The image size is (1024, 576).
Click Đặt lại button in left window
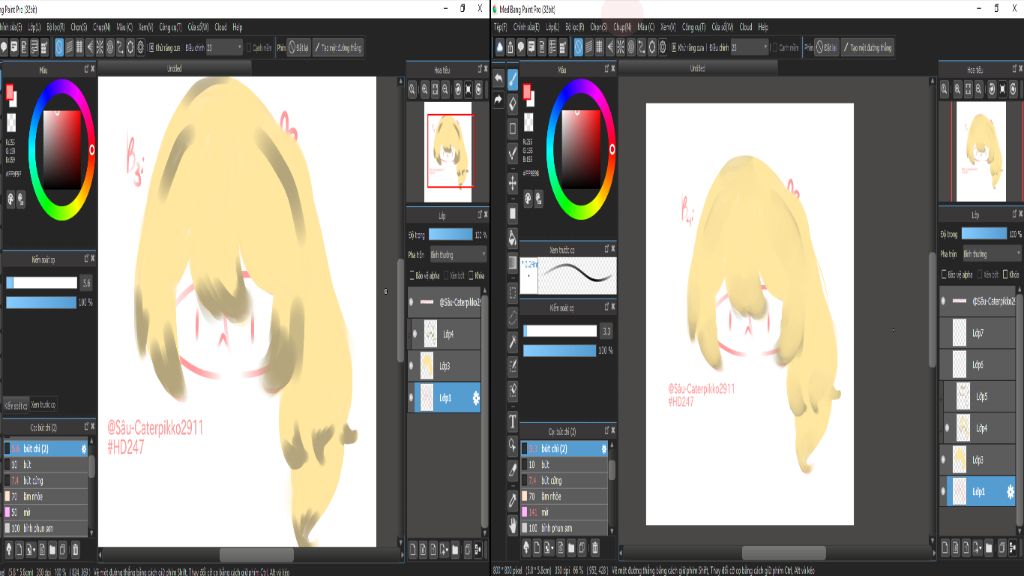(298, 47)
